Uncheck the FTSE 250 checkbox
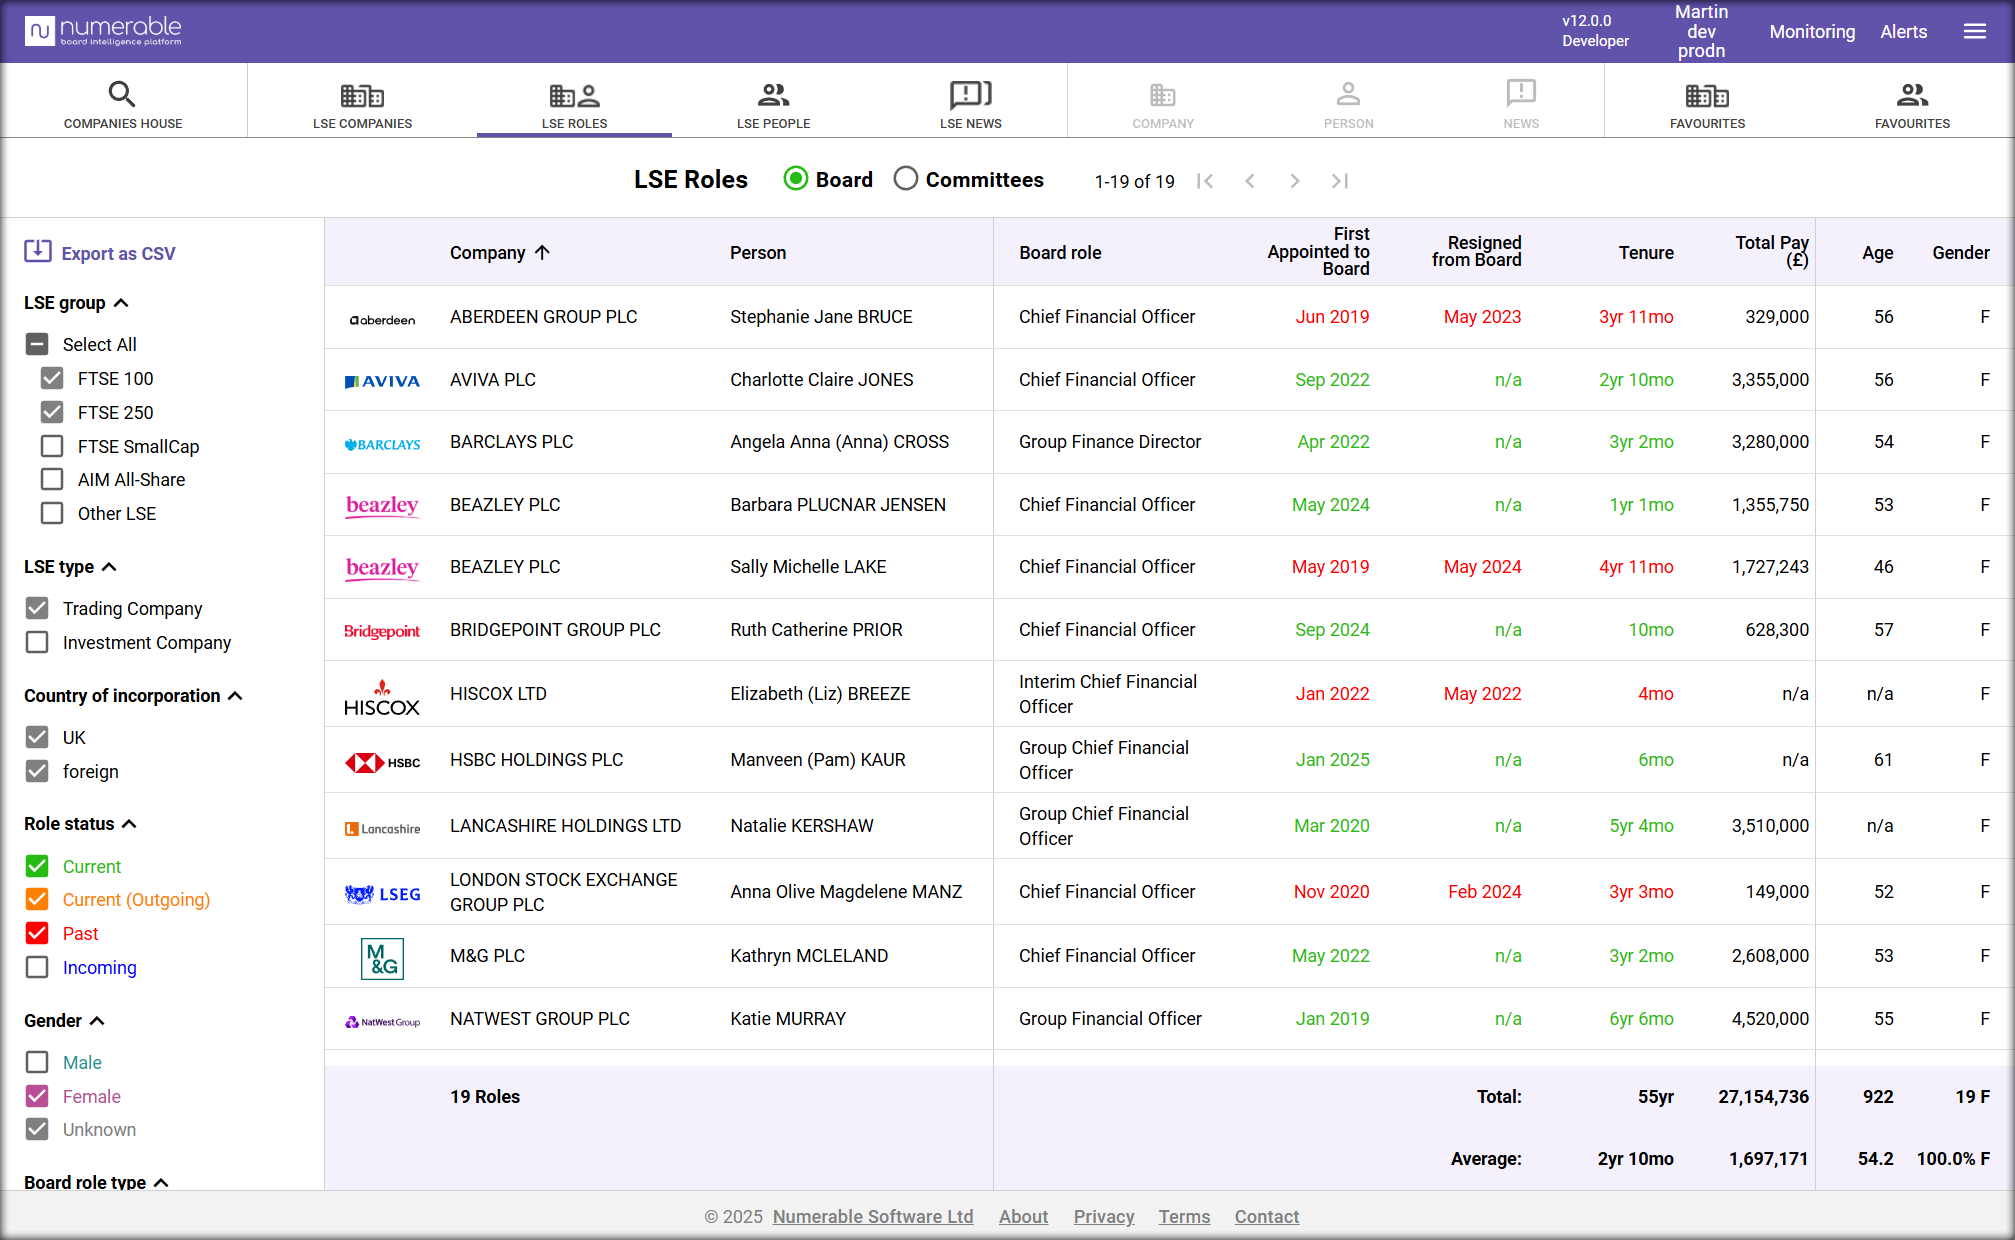The height and width of the screenshot is (1240, 2015). tap(52, 412)
